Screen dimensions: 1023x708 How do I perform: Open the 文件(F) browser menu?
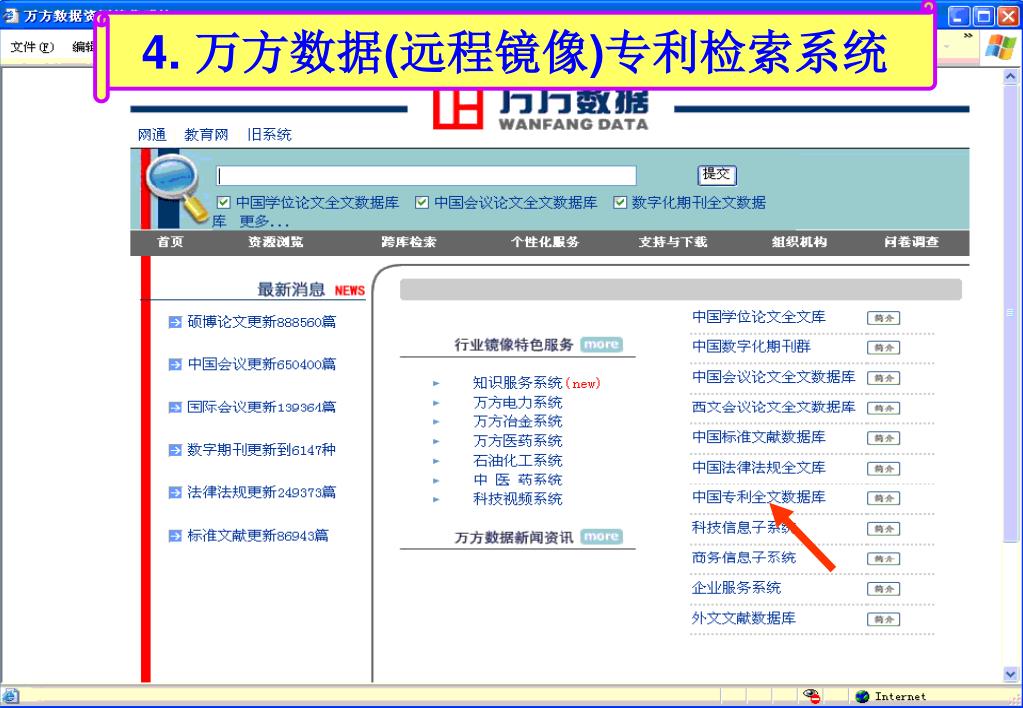32,47
